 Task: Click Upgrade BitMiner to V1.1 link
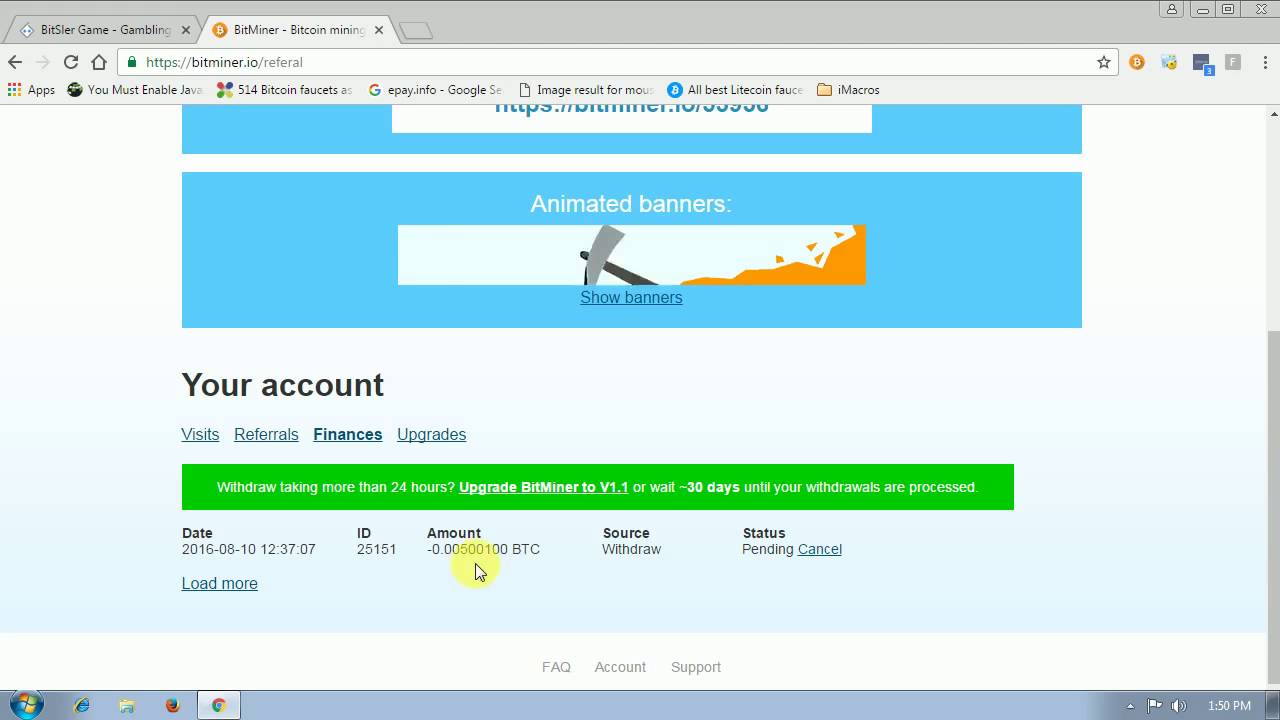pyautogui.click(x=543, y=487)
